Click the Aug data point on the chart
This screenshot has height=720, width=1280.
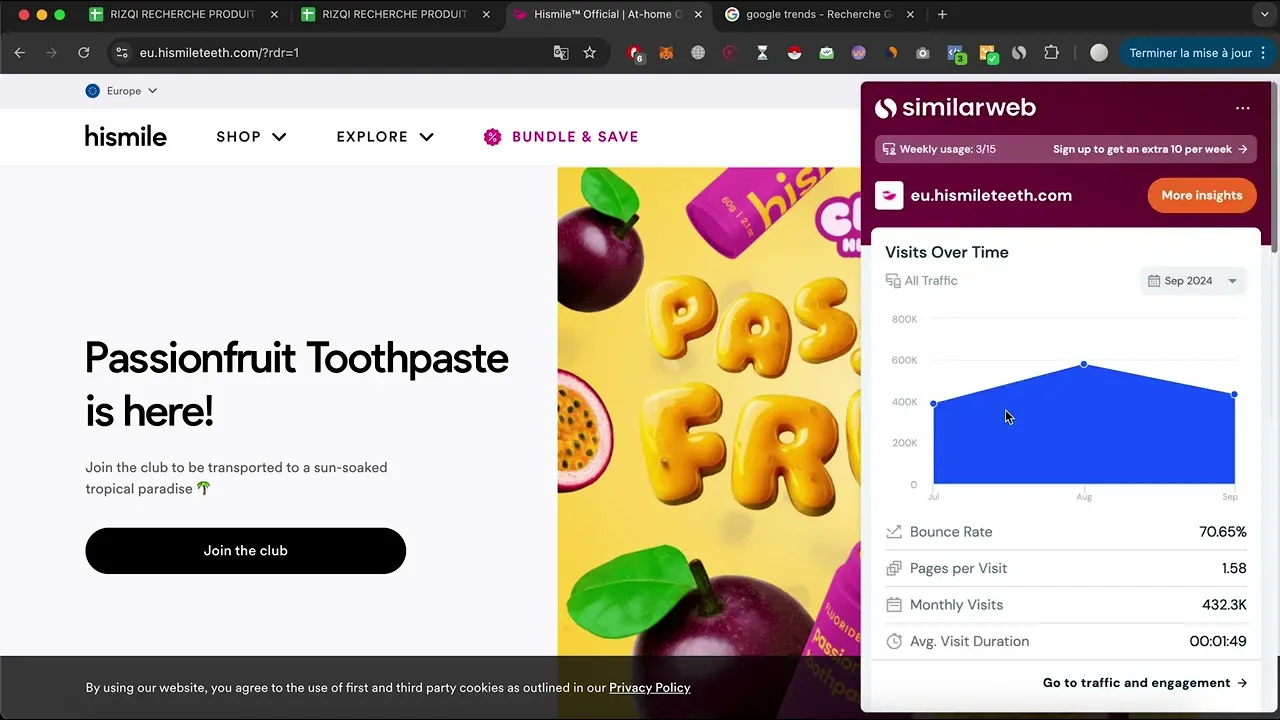[1084, 364]
